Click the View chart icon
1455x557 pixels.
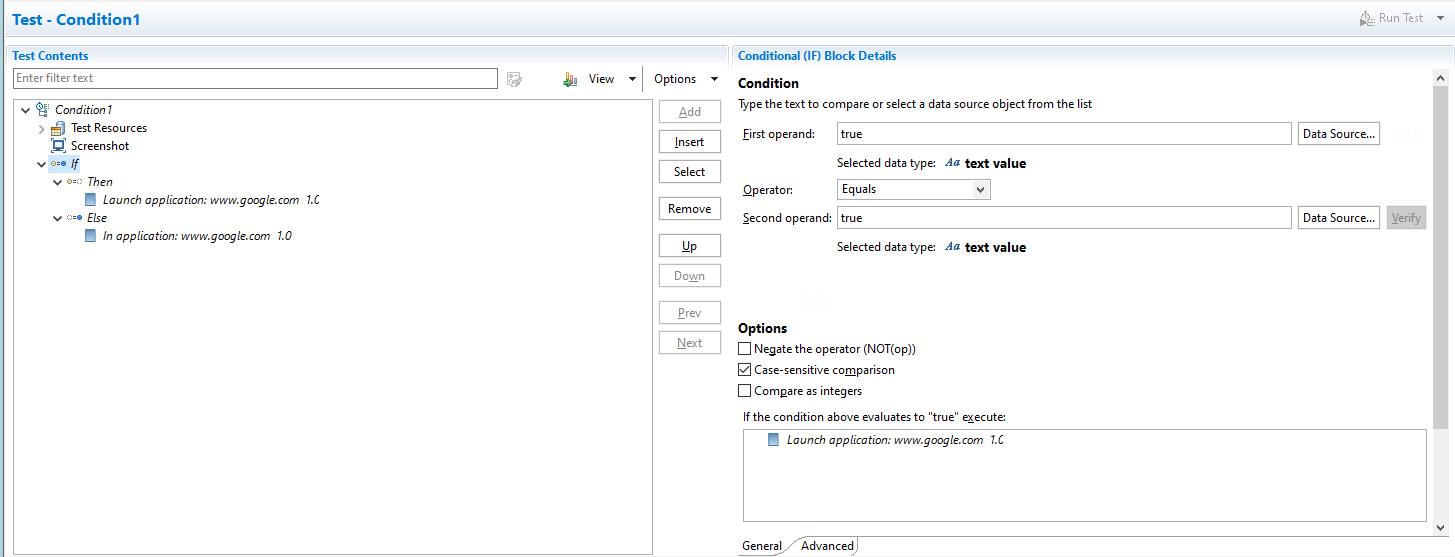pos(570,79)
